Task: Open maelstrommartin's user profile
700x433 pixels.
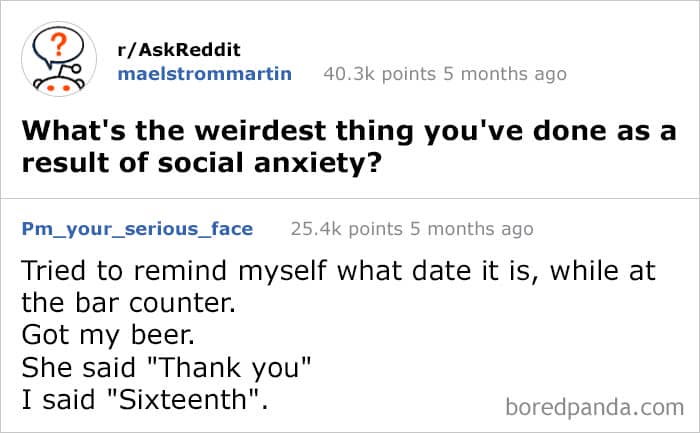Action: tap(206, 73)
